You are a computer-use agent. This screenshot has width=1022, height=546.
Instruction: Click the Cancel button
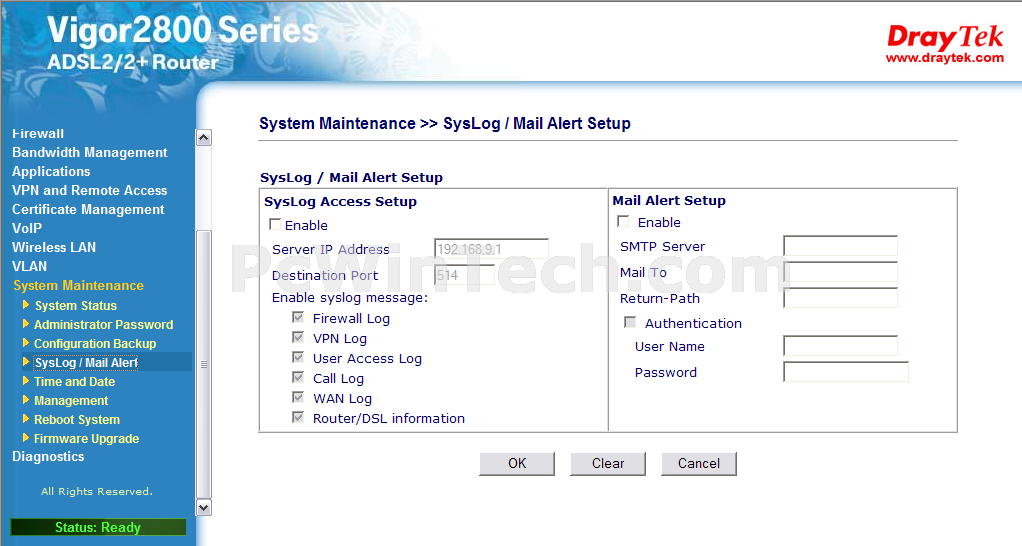click(x=699, y=463)
